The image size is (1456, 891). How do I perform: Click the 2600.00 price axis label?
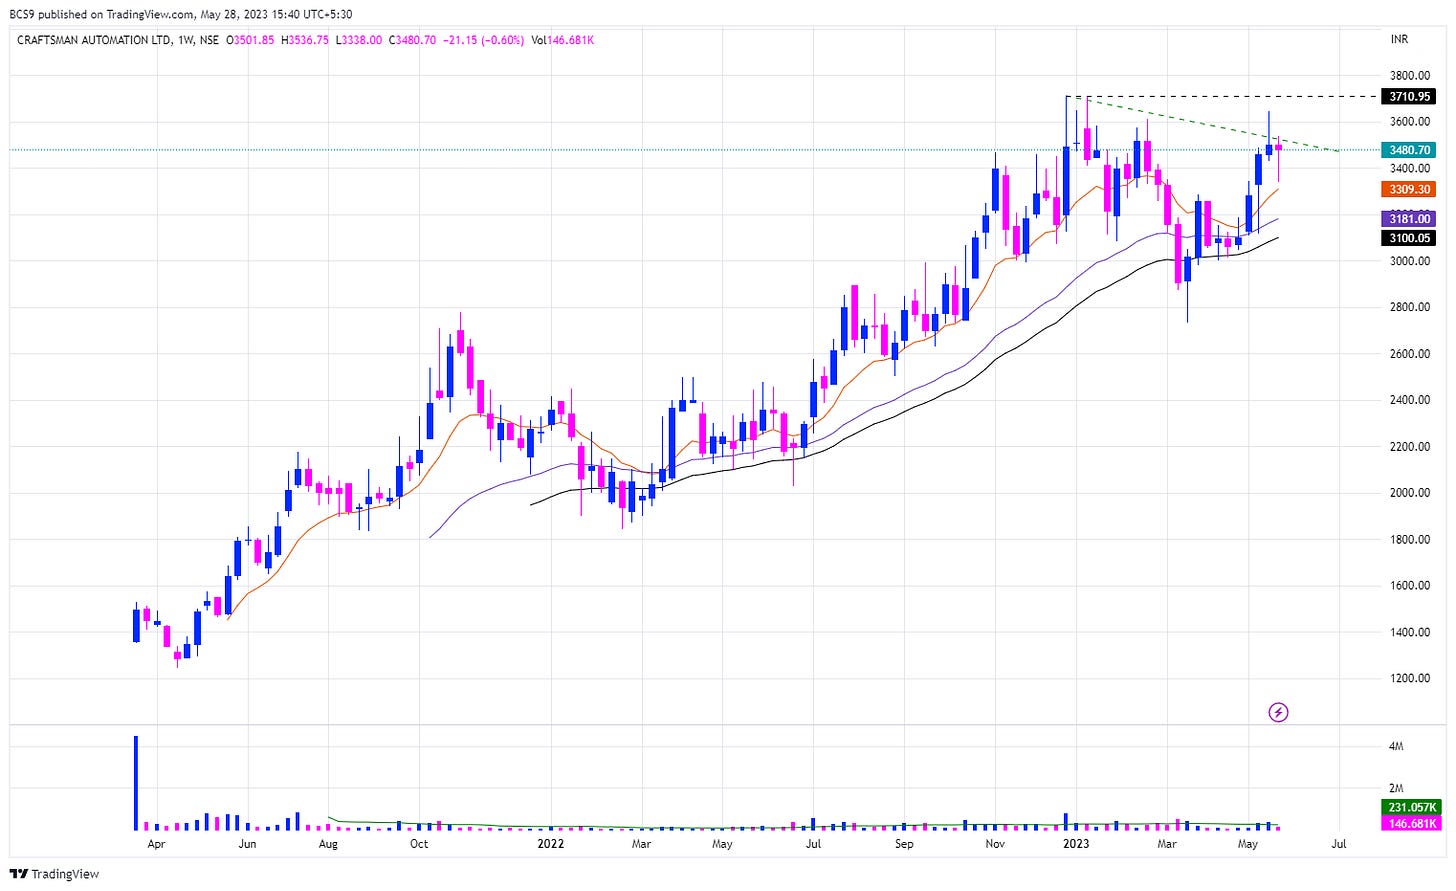1409,354
